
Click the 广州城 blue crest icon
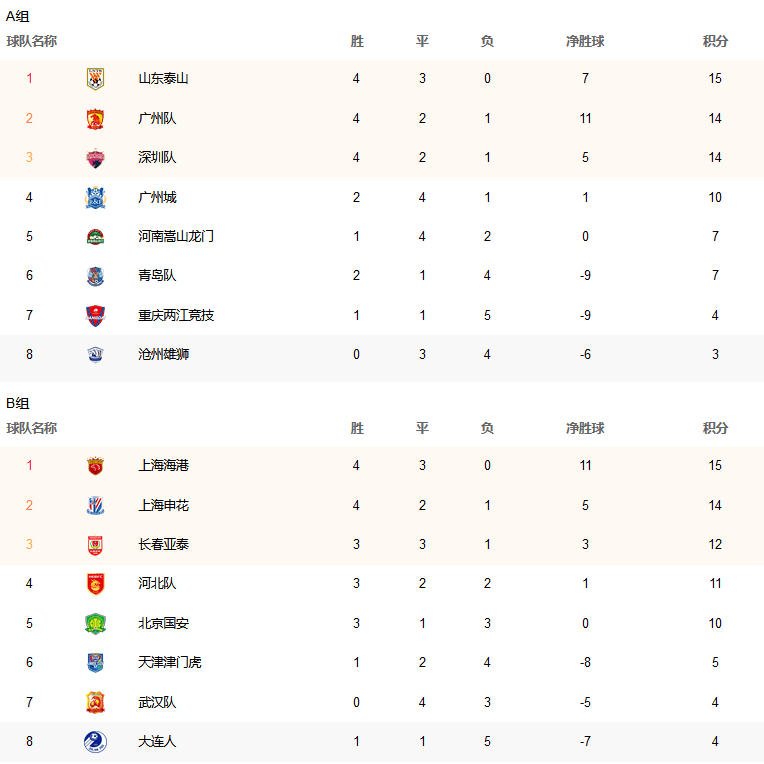tap(96, 198)
